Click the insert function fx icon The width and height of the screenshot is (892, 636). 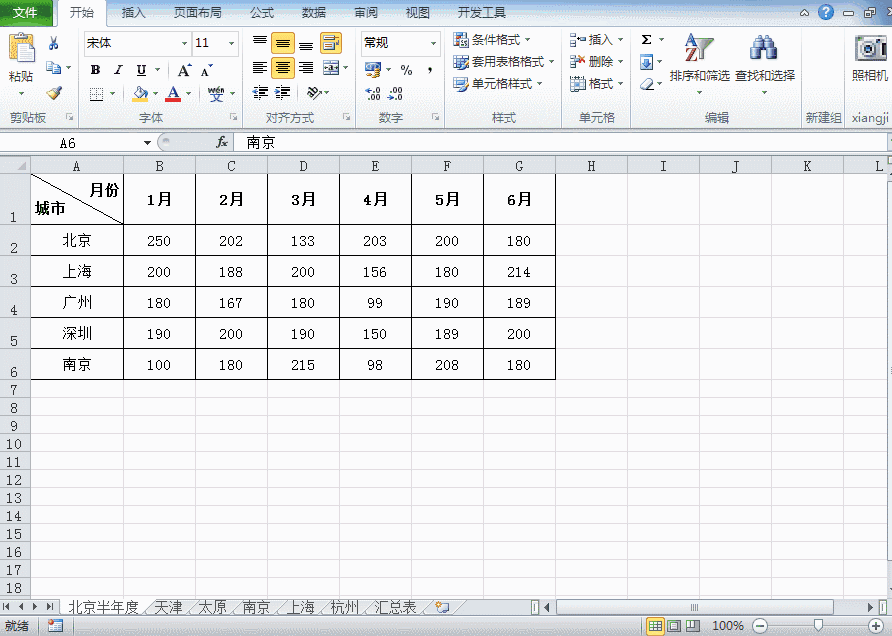click(222, 143)
